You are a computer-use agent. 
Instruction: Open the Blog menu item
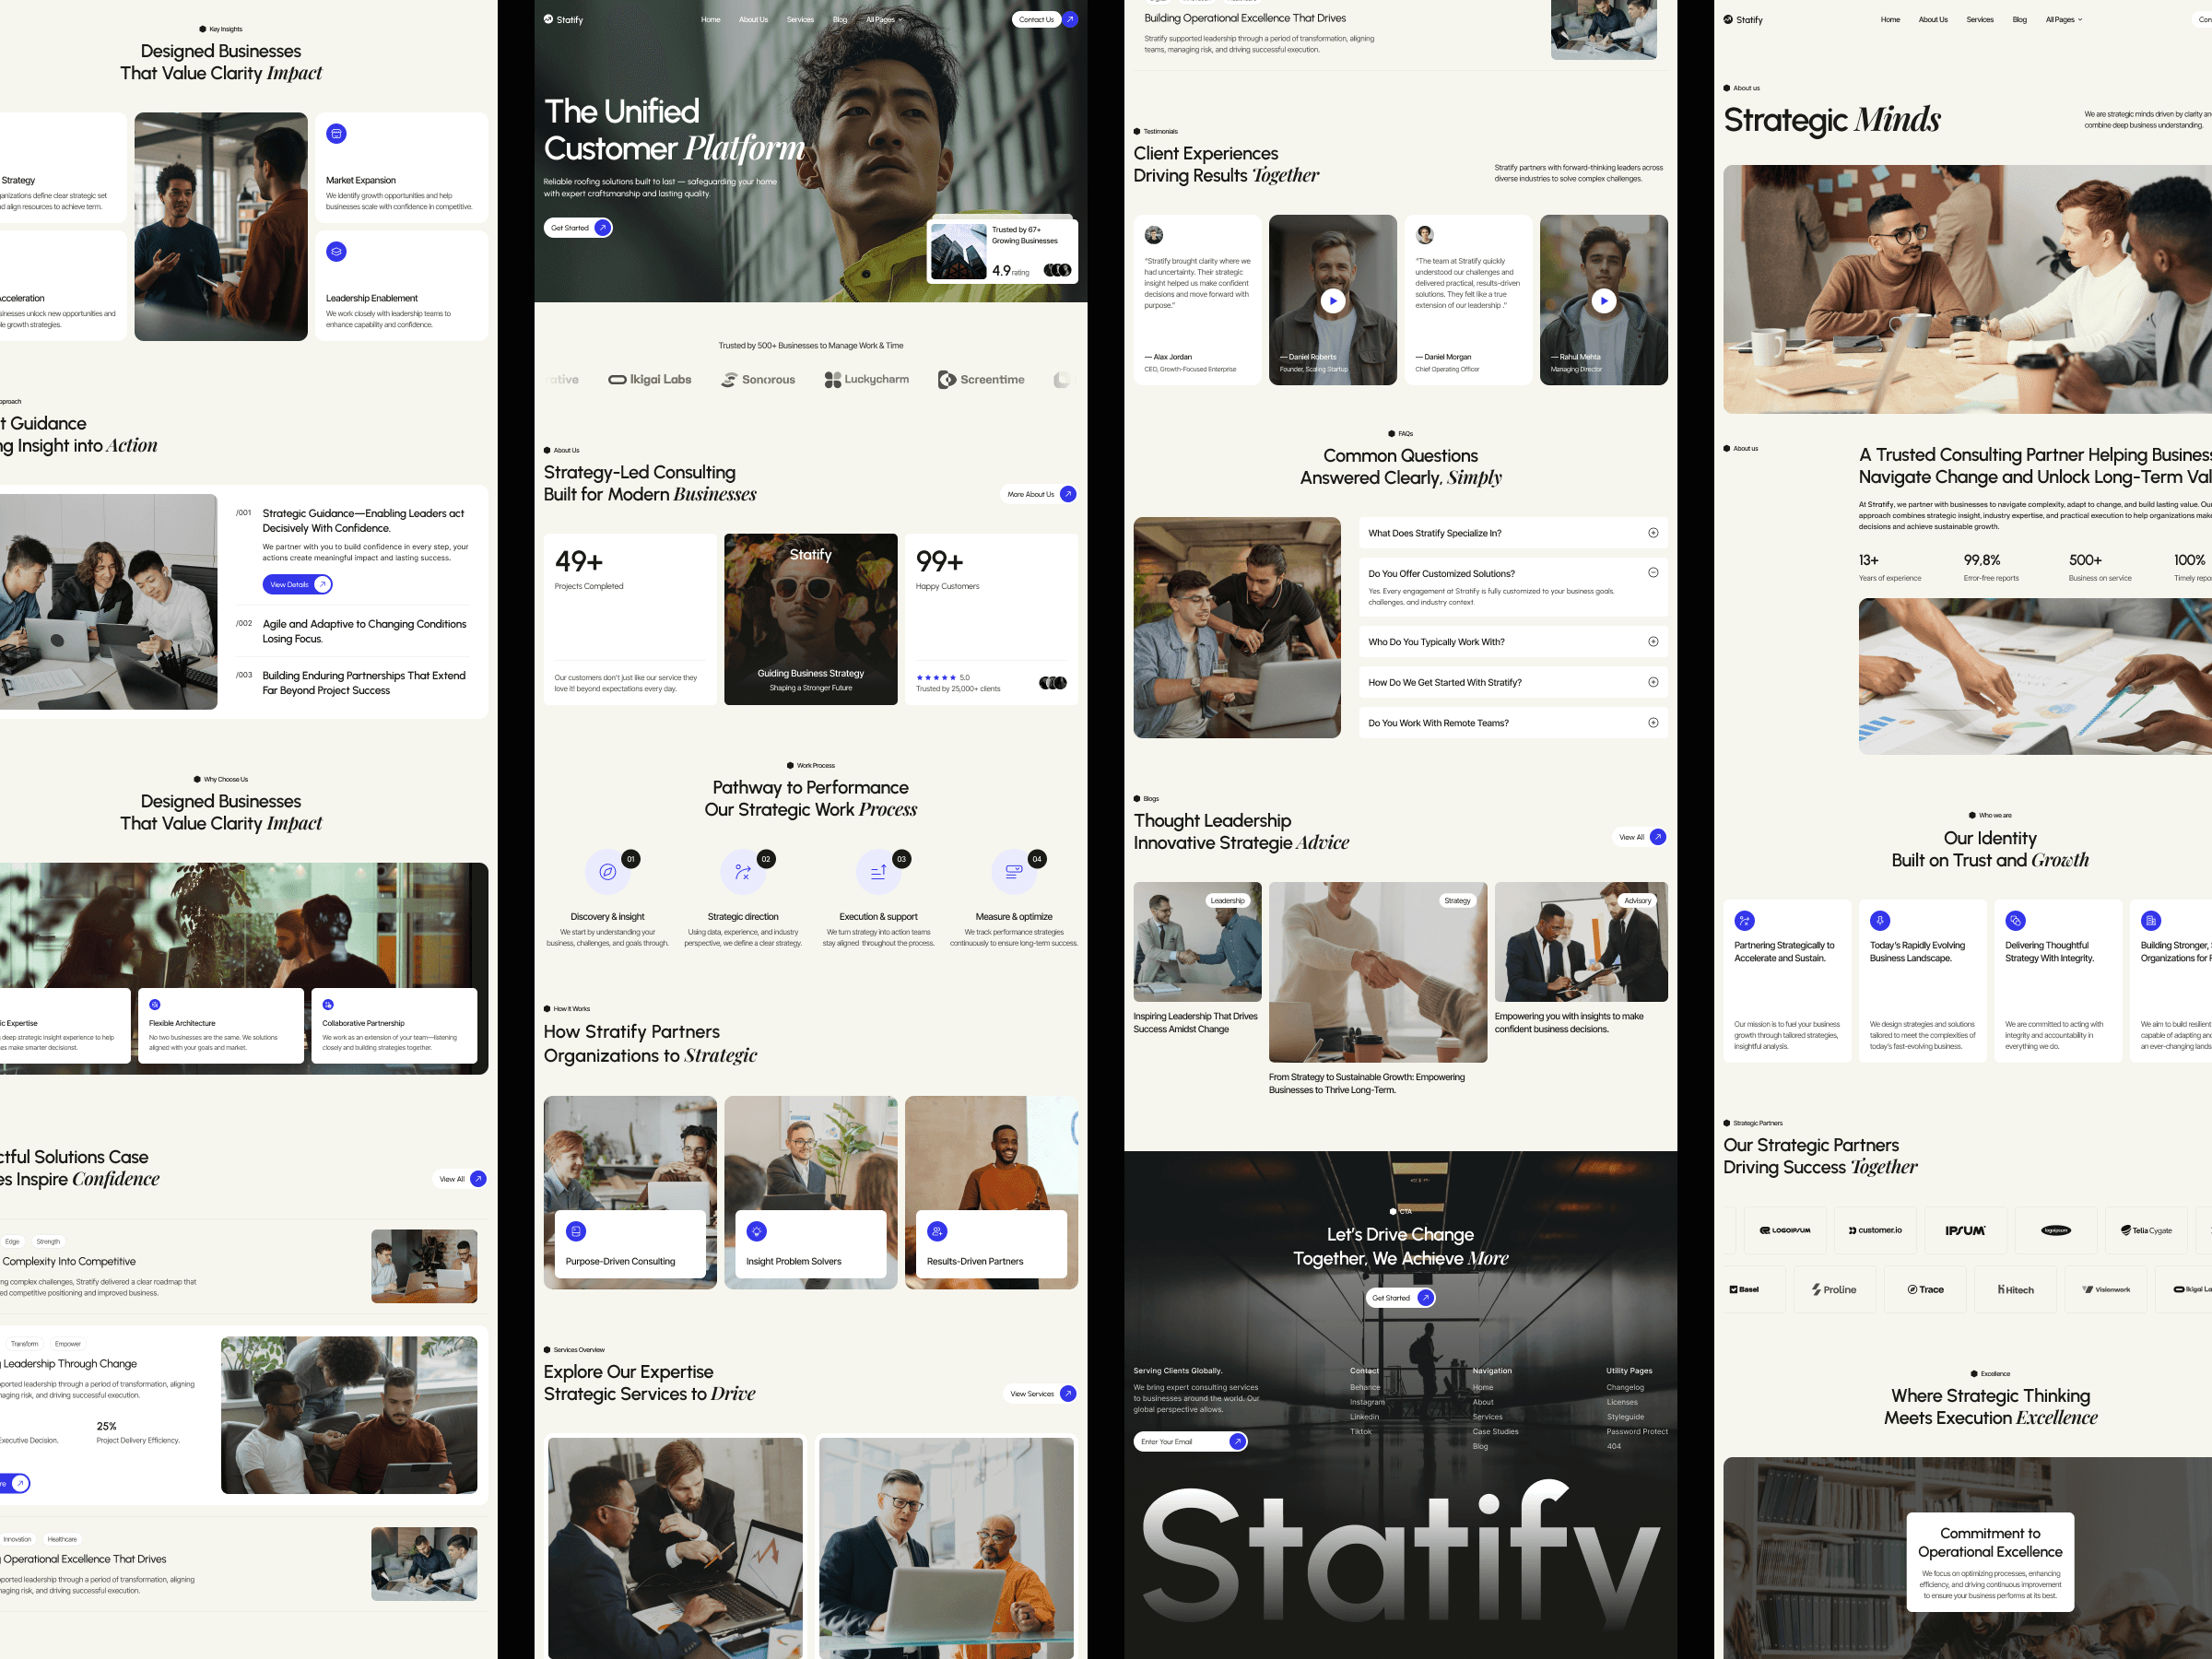pos(839,19)
